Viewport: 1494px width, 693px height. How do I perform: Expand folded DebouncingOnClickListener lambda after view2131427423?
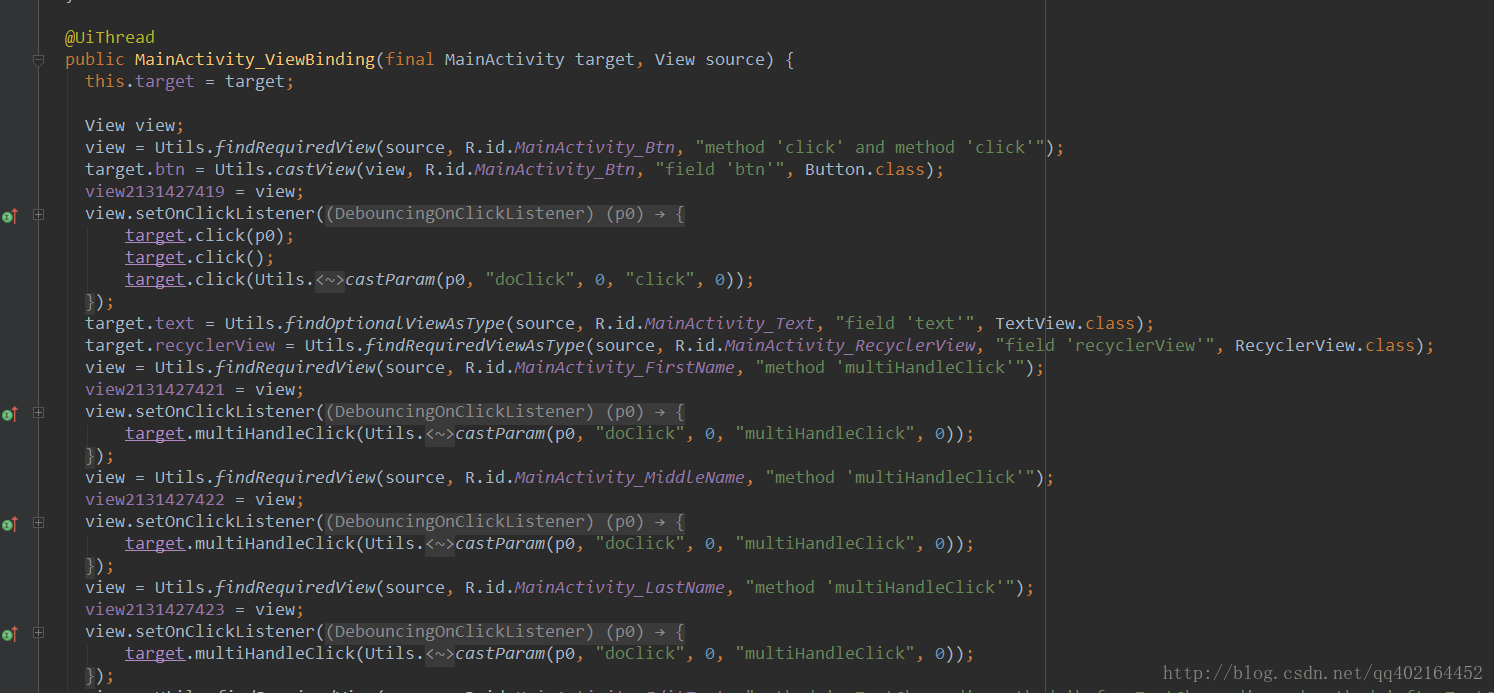[505, 632]
